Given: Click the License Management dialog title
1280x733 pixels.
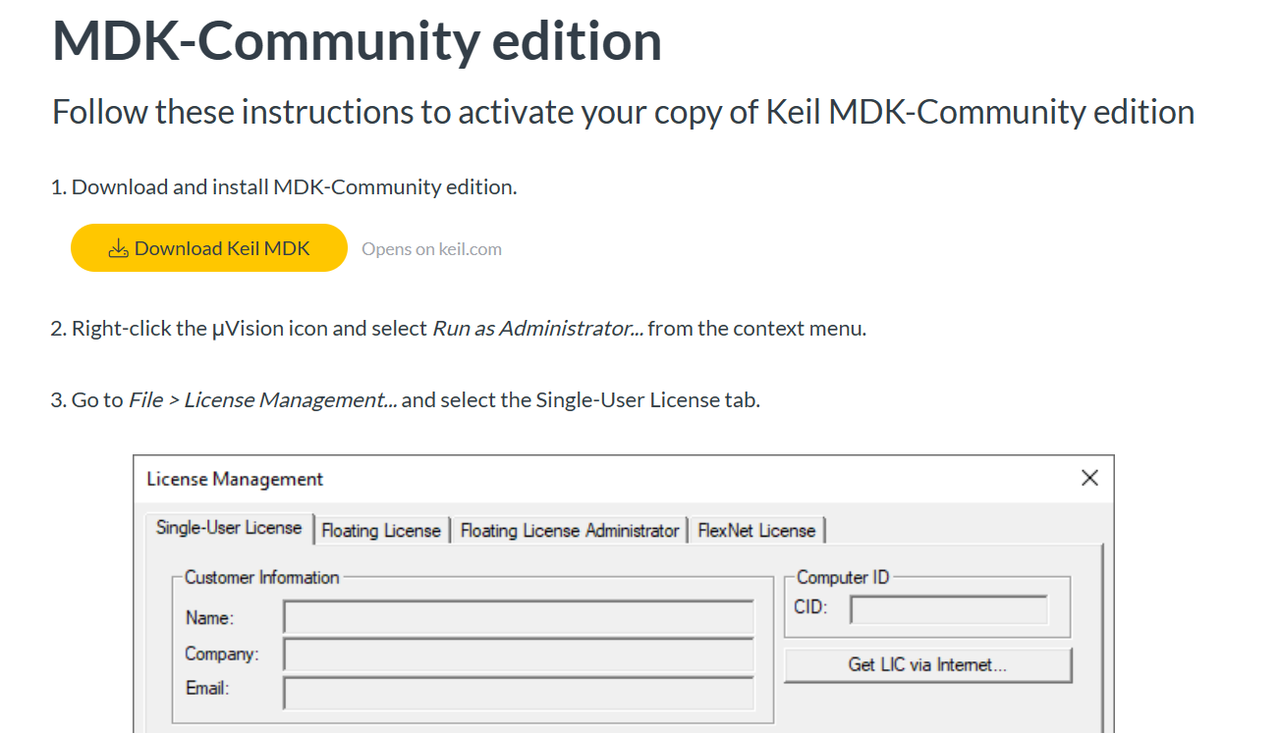Looking at the screenshot, I should click(235, 479).
